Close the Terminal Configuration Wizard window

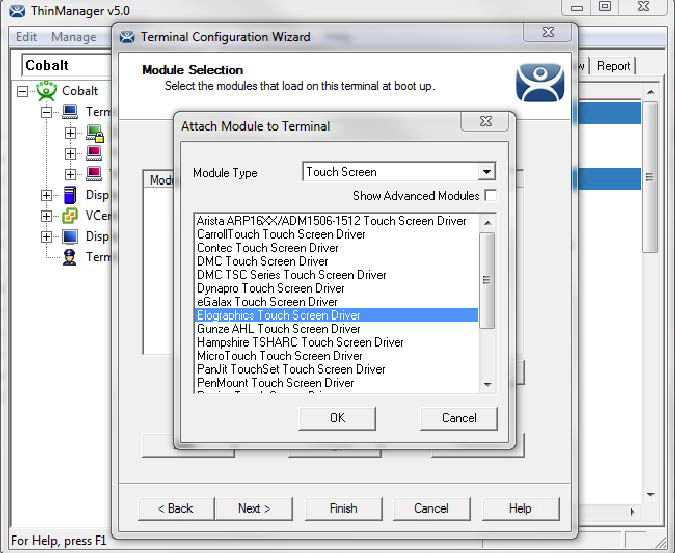click(548, 32)
